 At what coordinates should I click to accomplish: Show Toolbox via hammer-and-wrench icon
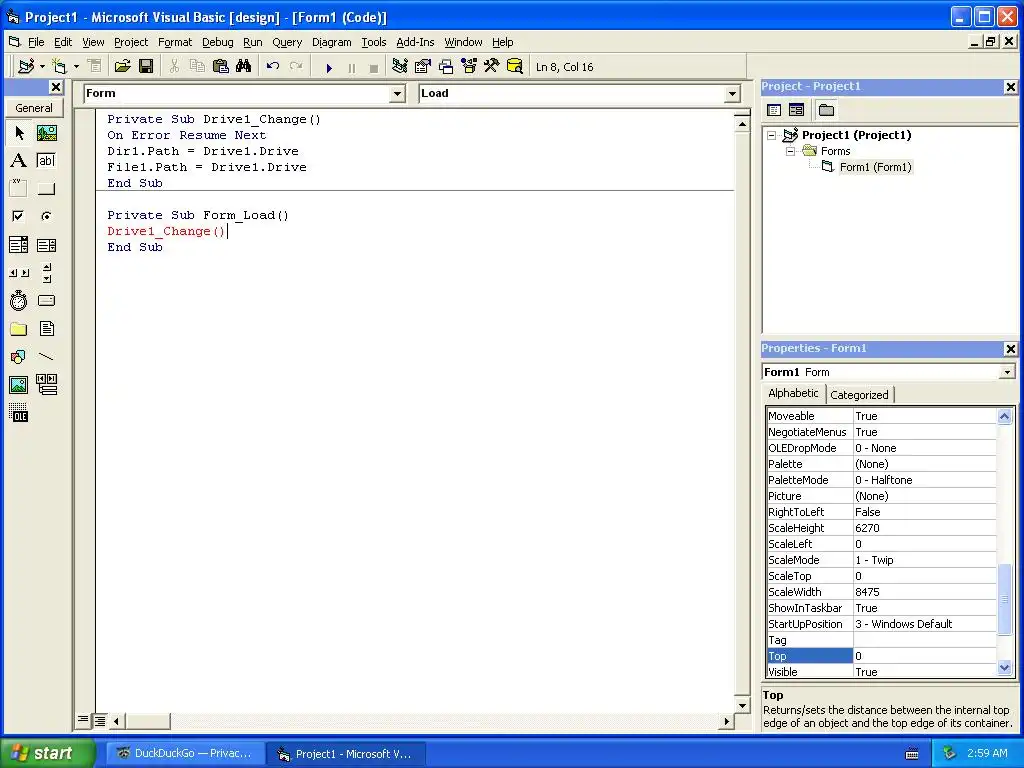tap(491, 67)
